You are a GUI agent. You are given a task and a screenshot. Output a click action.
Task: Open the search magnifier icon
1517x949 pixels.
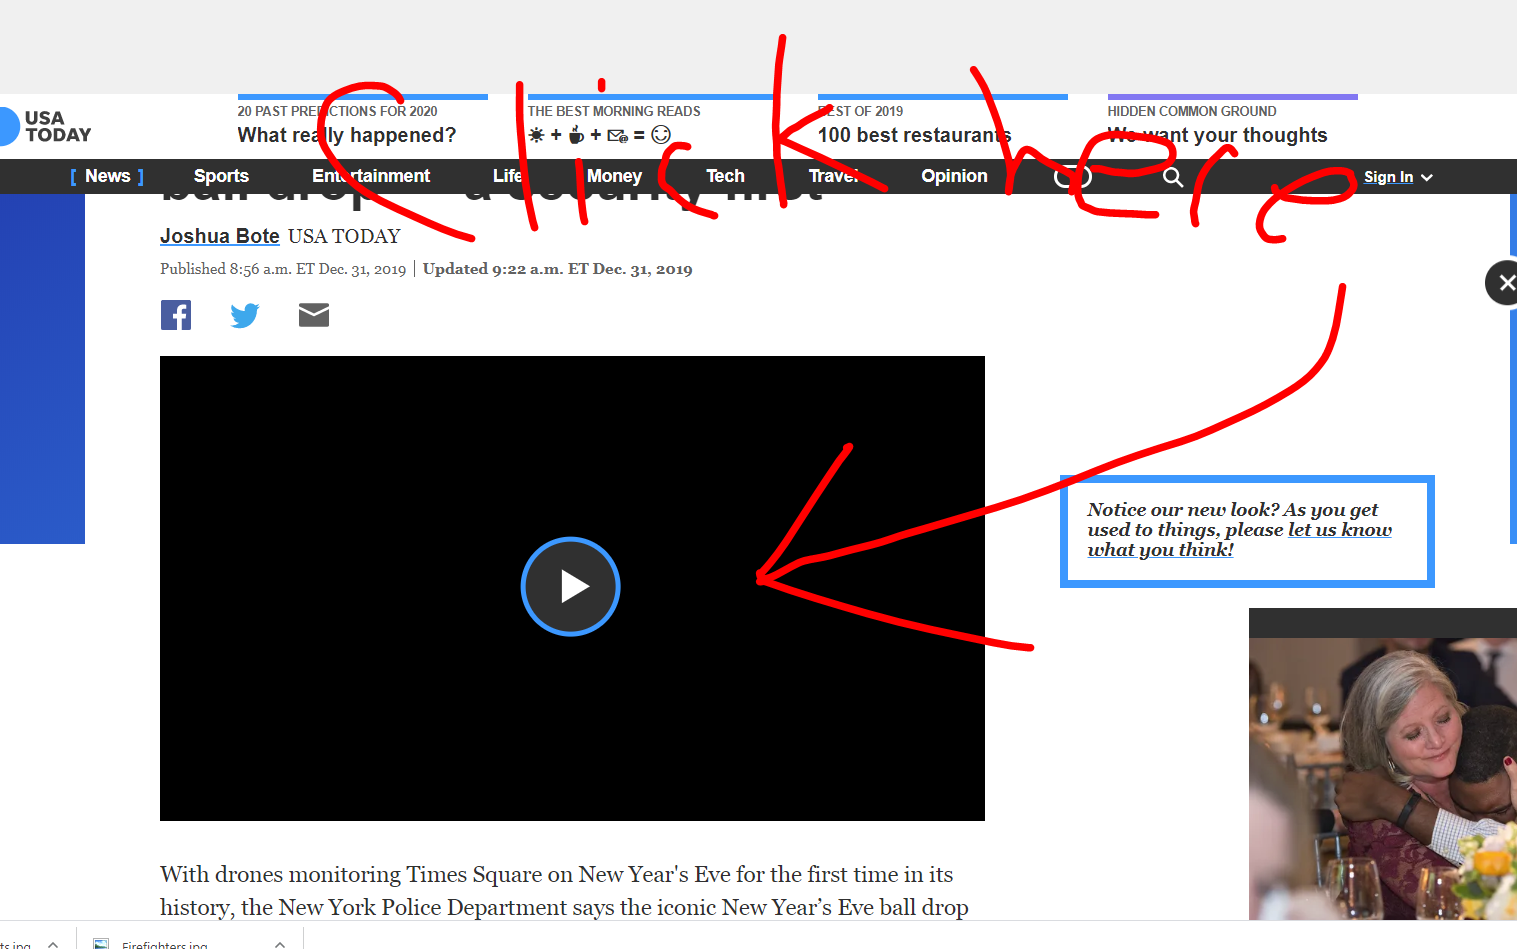pos(1173,177)
